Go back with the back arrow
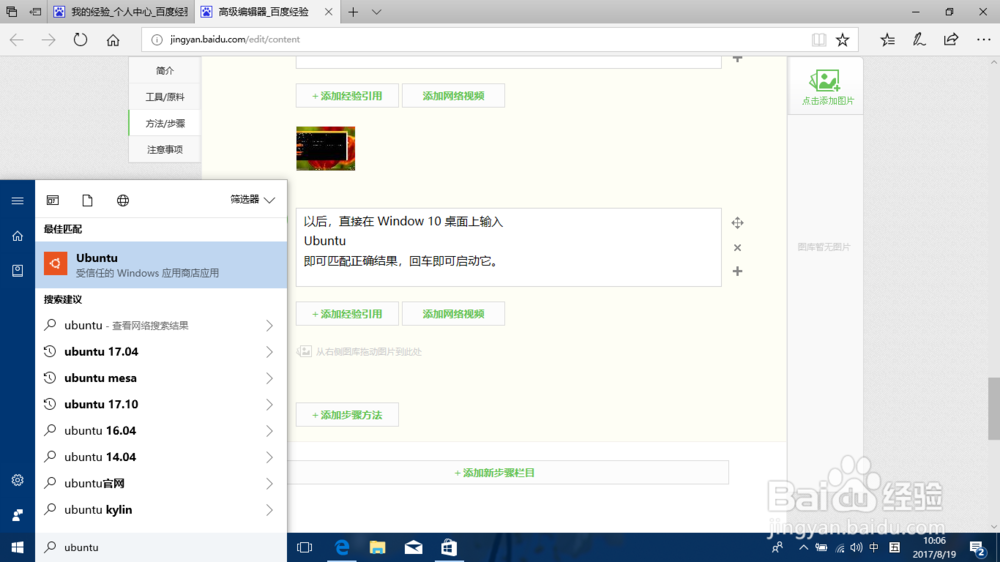This screenshot has height=562, width=1000. pos(17,40)
